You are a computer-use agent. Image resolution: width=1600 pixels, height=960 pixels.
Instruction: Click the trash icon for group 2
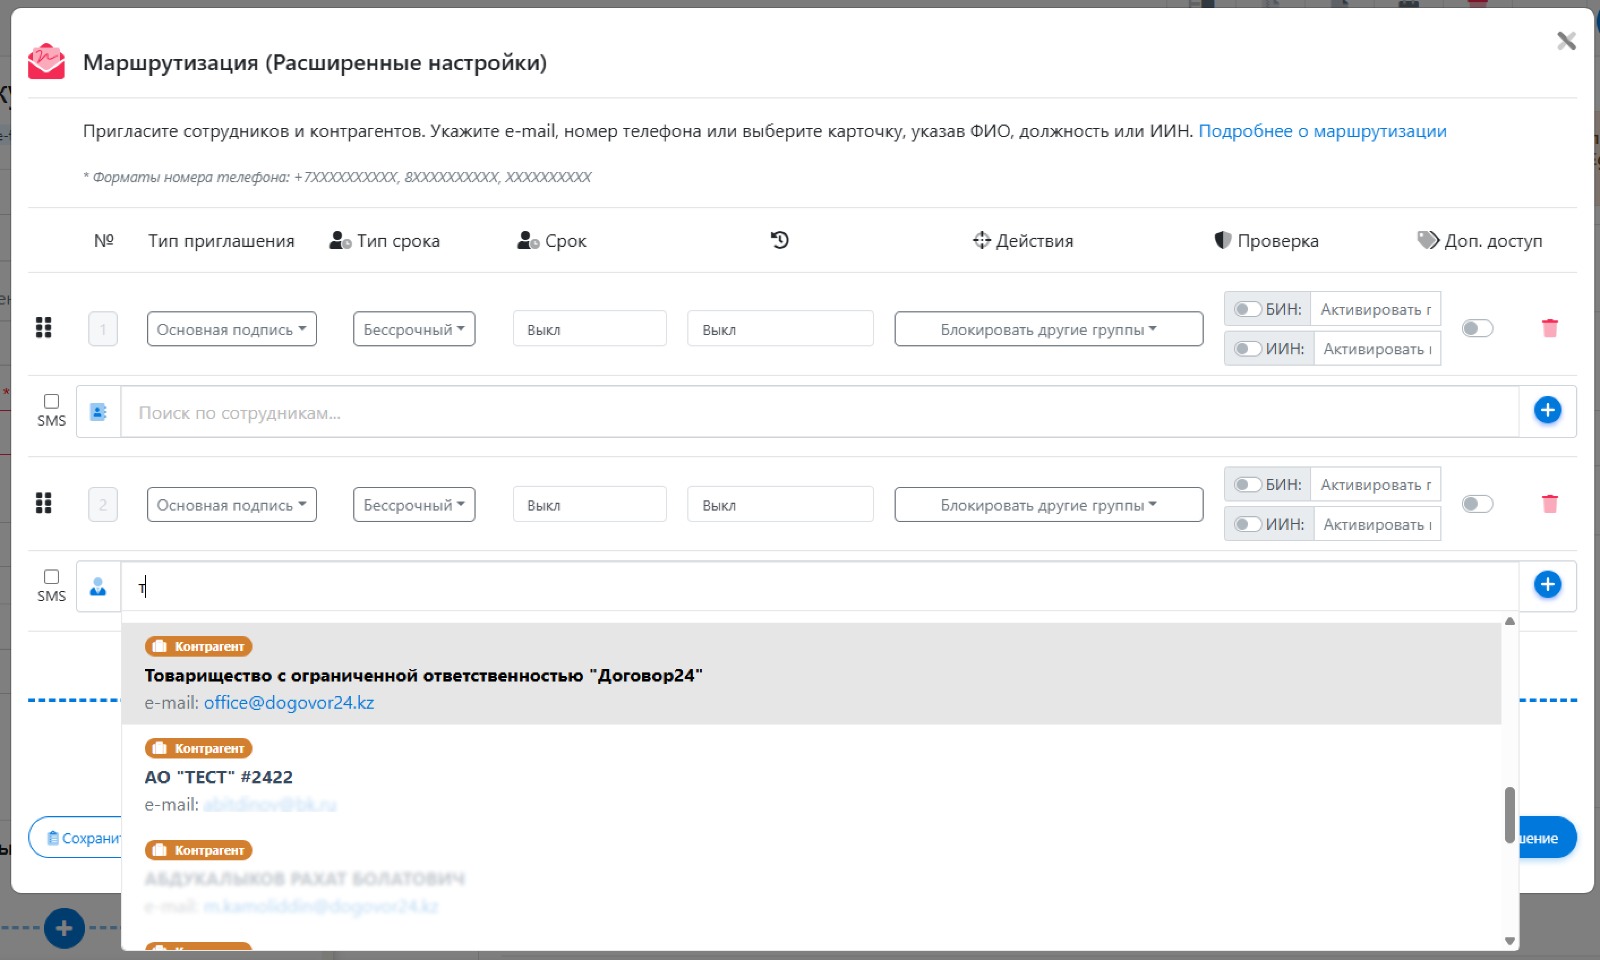tap(1549, 504)
